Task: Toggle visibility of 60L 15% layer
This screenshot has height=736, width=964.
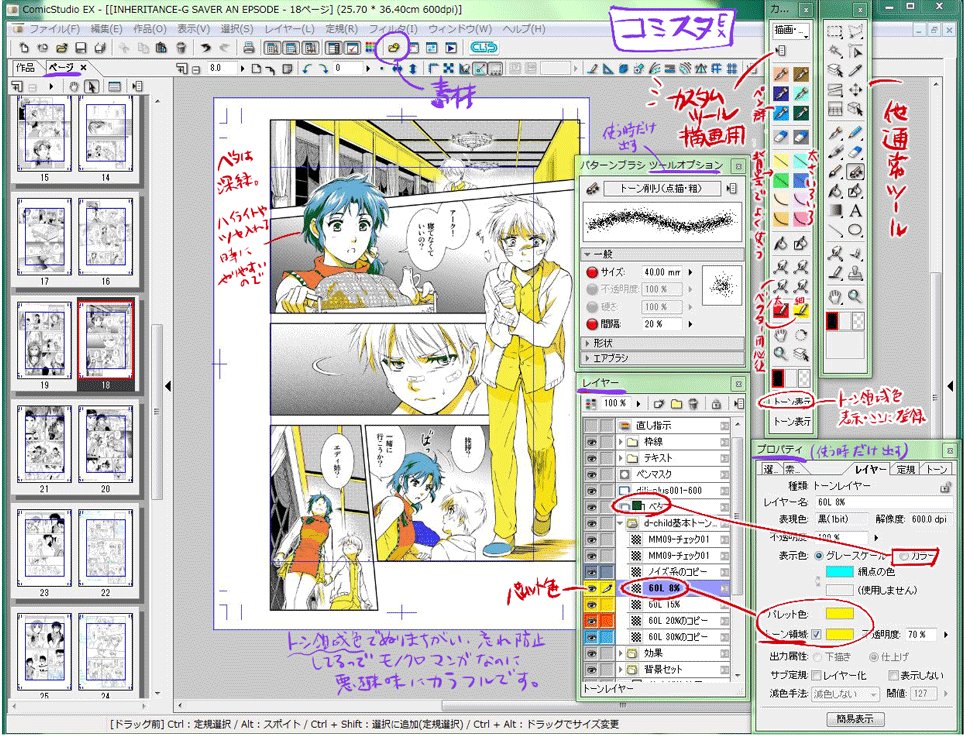Action: coord(591,604)
